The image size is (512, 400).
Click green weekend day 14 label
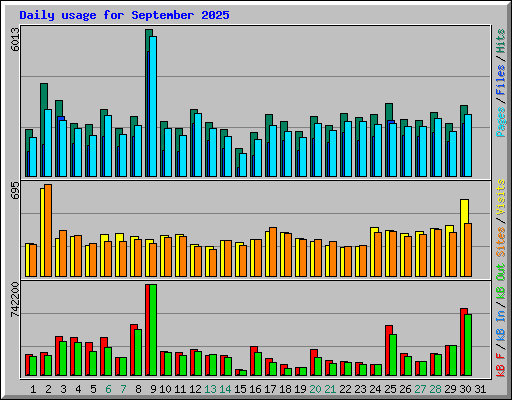[x=225, y=389]
